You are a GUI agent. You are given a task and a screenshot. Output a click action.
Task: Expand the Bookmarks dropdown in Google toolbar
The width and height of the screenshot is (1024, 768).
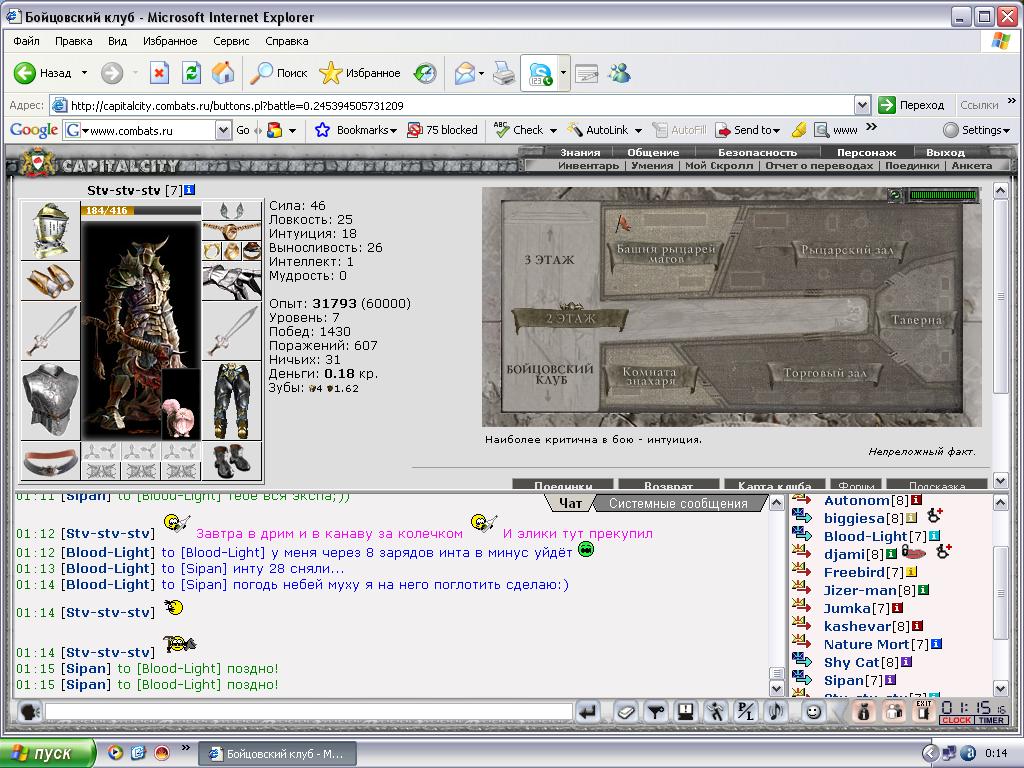[394, 131]
